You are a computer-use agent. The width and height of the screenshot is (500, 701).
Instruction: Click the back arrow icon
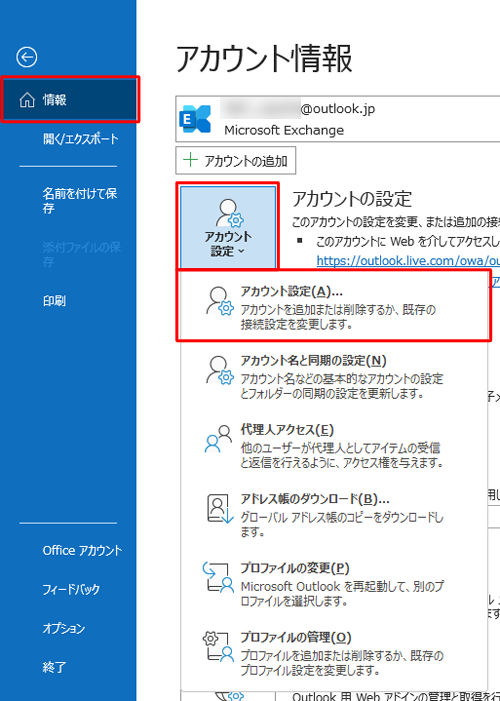[x=26, y=57]
